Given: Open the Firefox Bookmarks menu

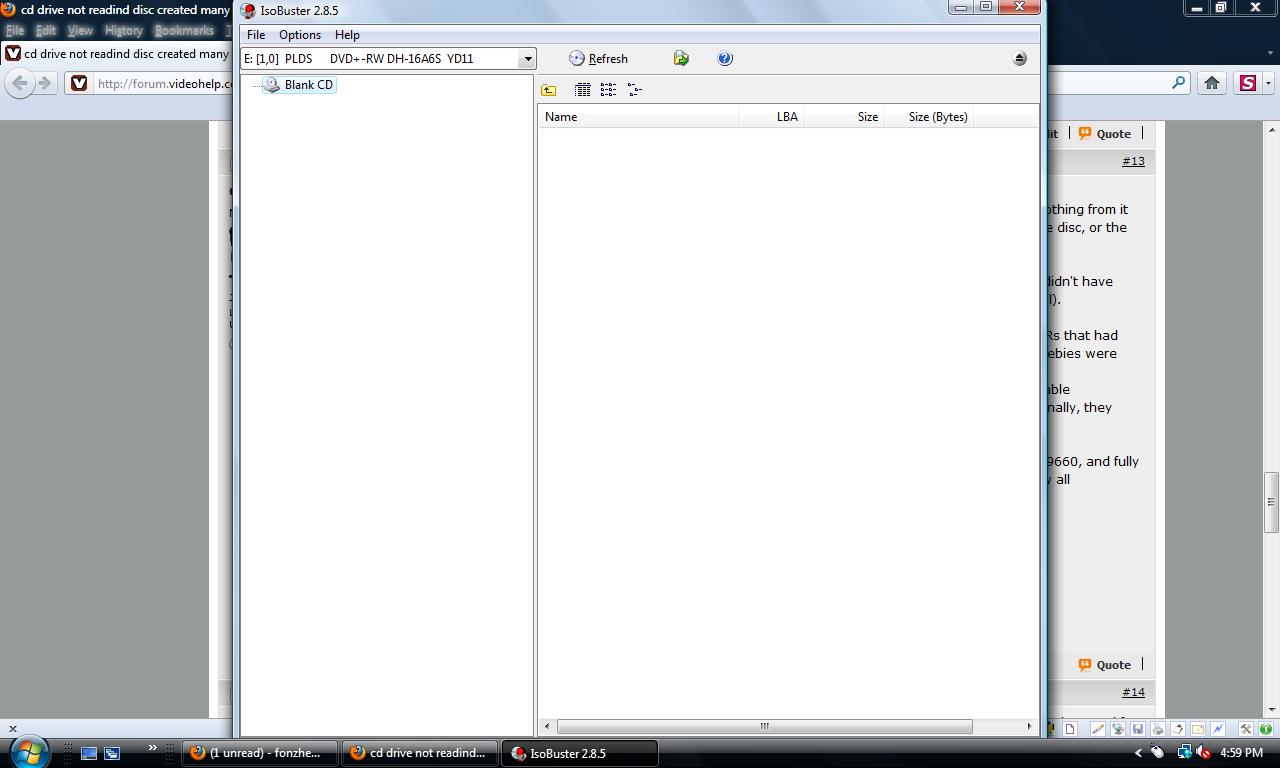Looking at the screenshot, I should (x=184, y=31).
